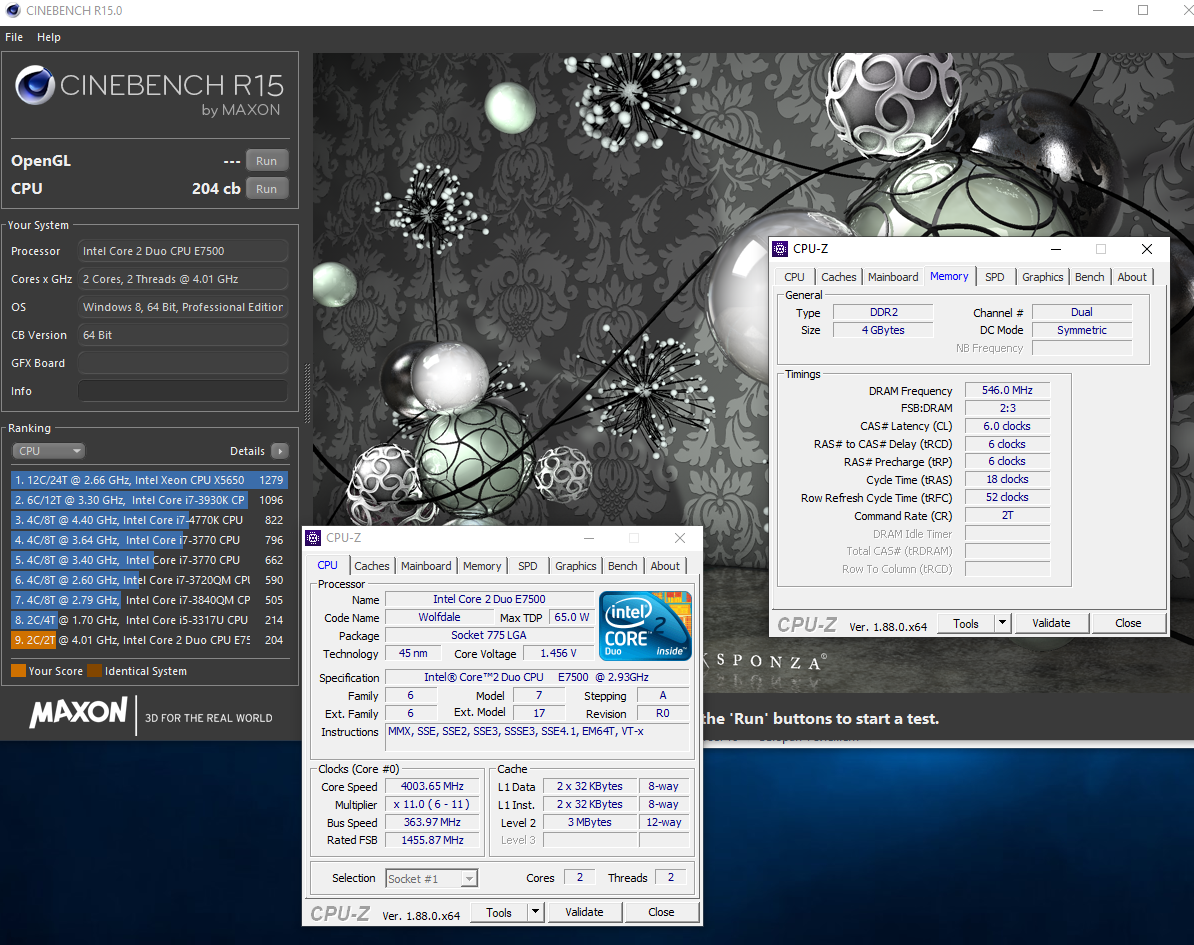Run the OpenGL benchmark

coord(267,161)
